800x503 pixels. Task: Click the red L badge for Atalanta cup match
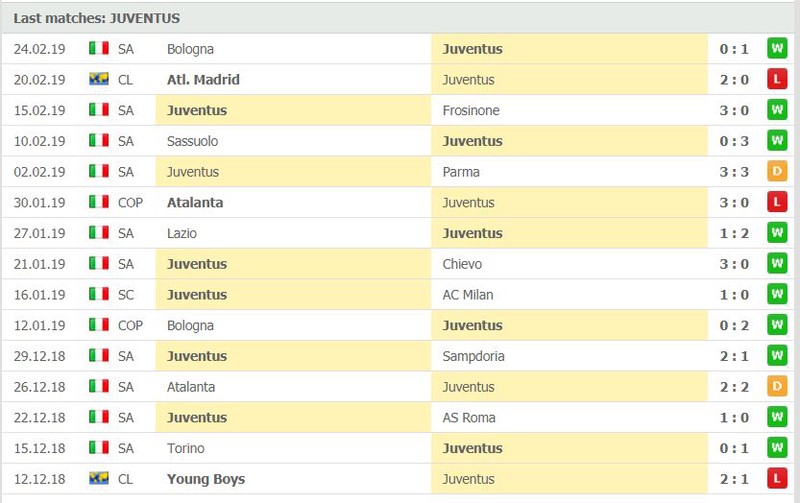777,202
